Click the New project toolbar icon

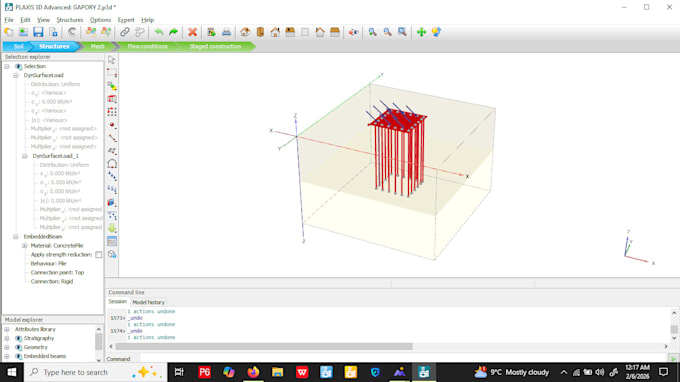tap(9, 32)
